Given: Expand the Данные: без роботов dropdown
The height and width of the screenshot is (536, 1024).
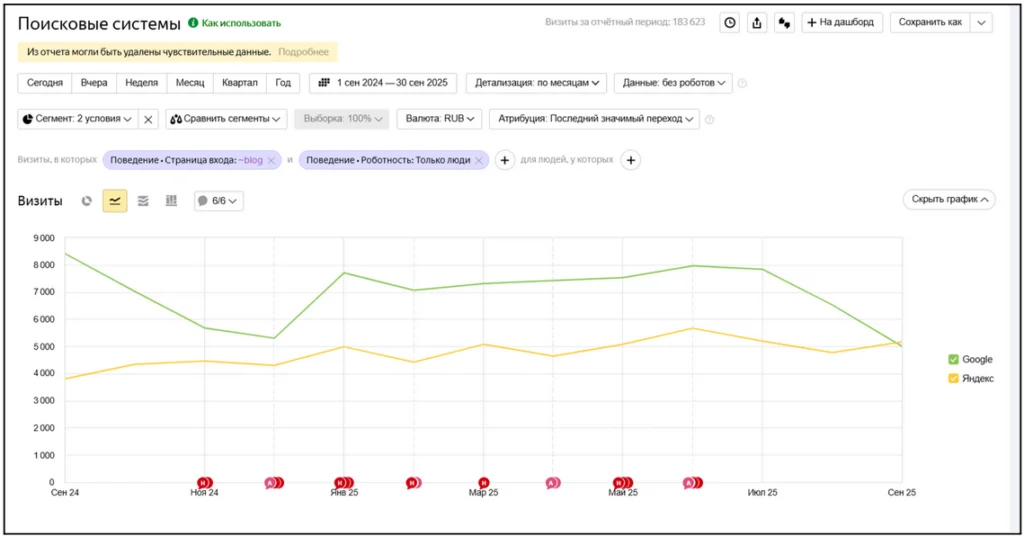Looking at the screenshot, I should tap(673, 83).
